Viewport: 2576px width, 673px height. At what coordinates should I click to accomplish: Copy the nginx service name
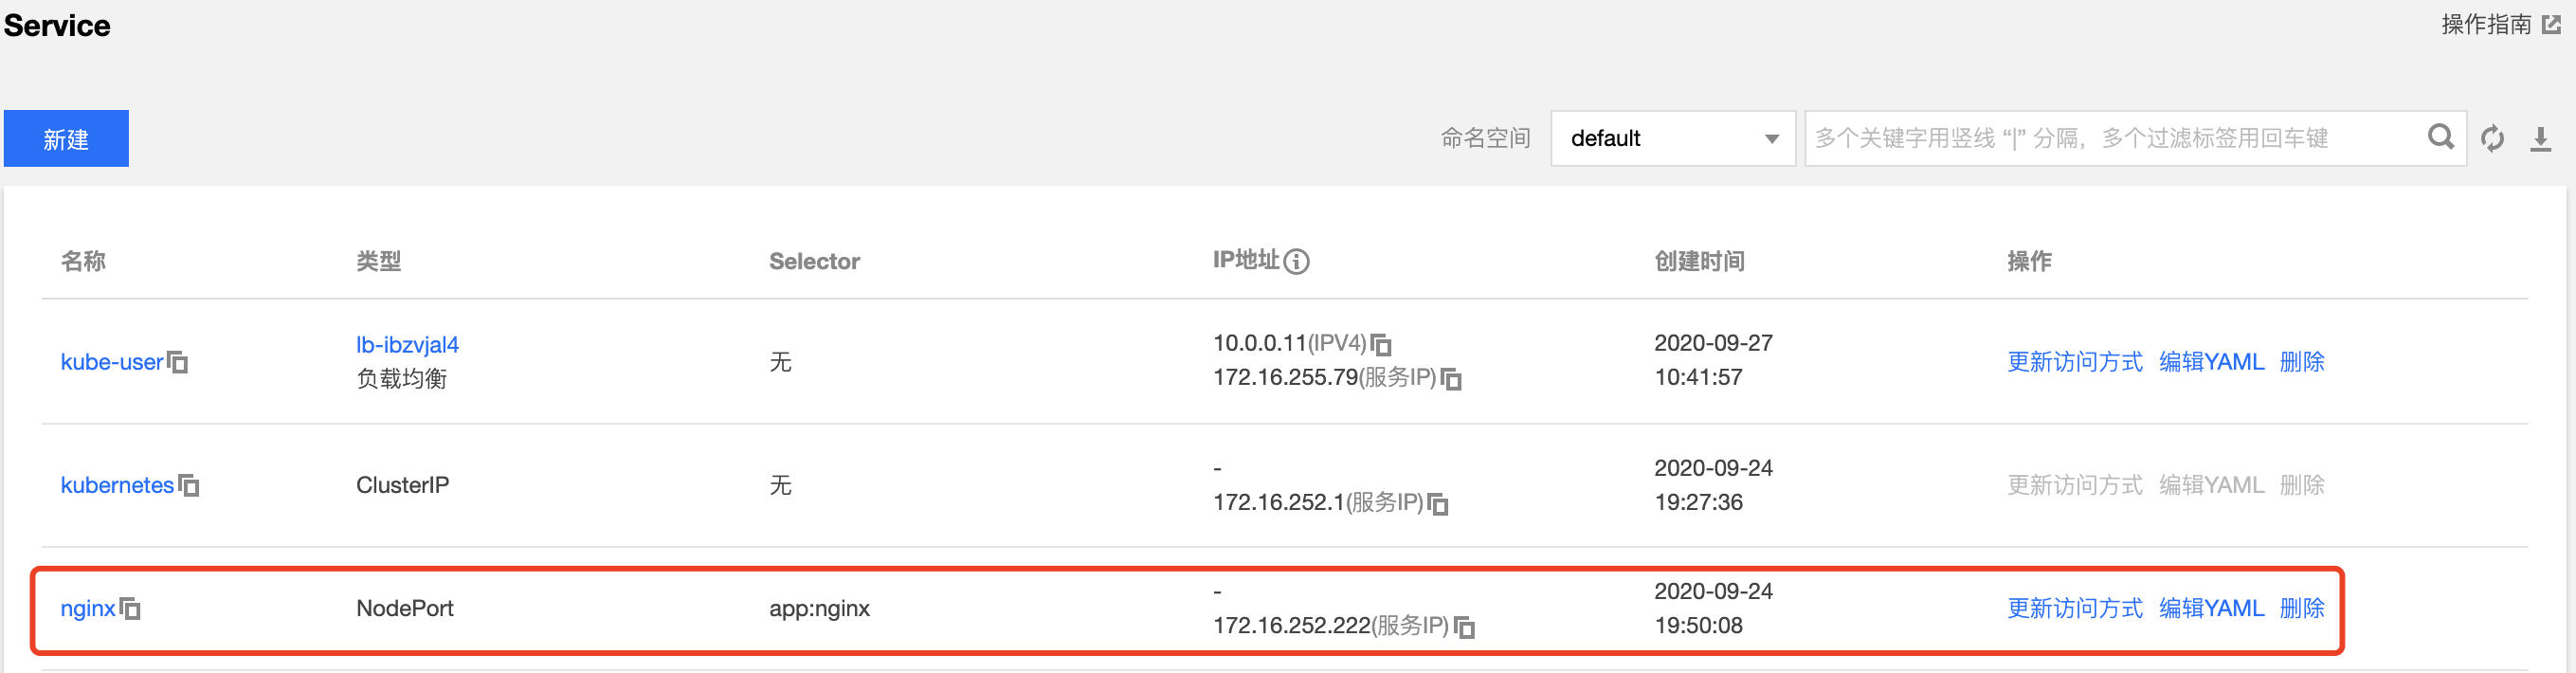130,609
